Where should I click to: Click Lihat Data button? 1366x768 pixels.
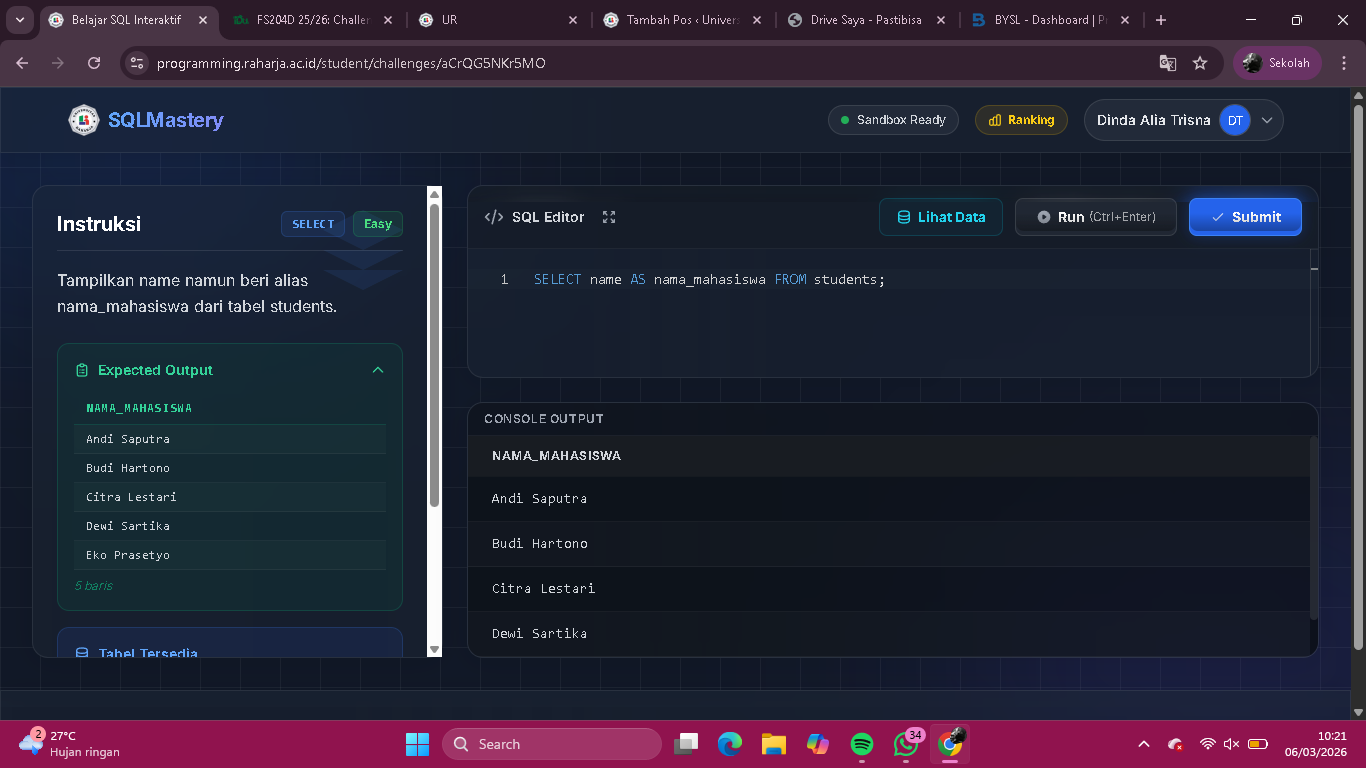point(940,217)
